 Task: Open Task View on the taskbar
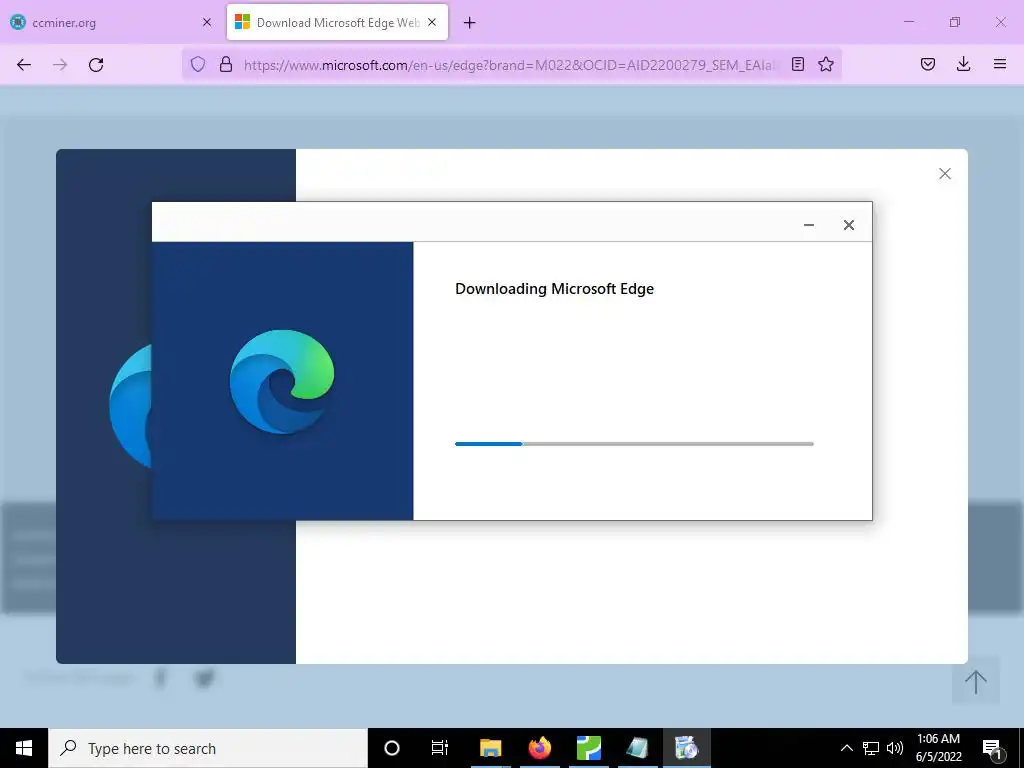pos(440,748)
